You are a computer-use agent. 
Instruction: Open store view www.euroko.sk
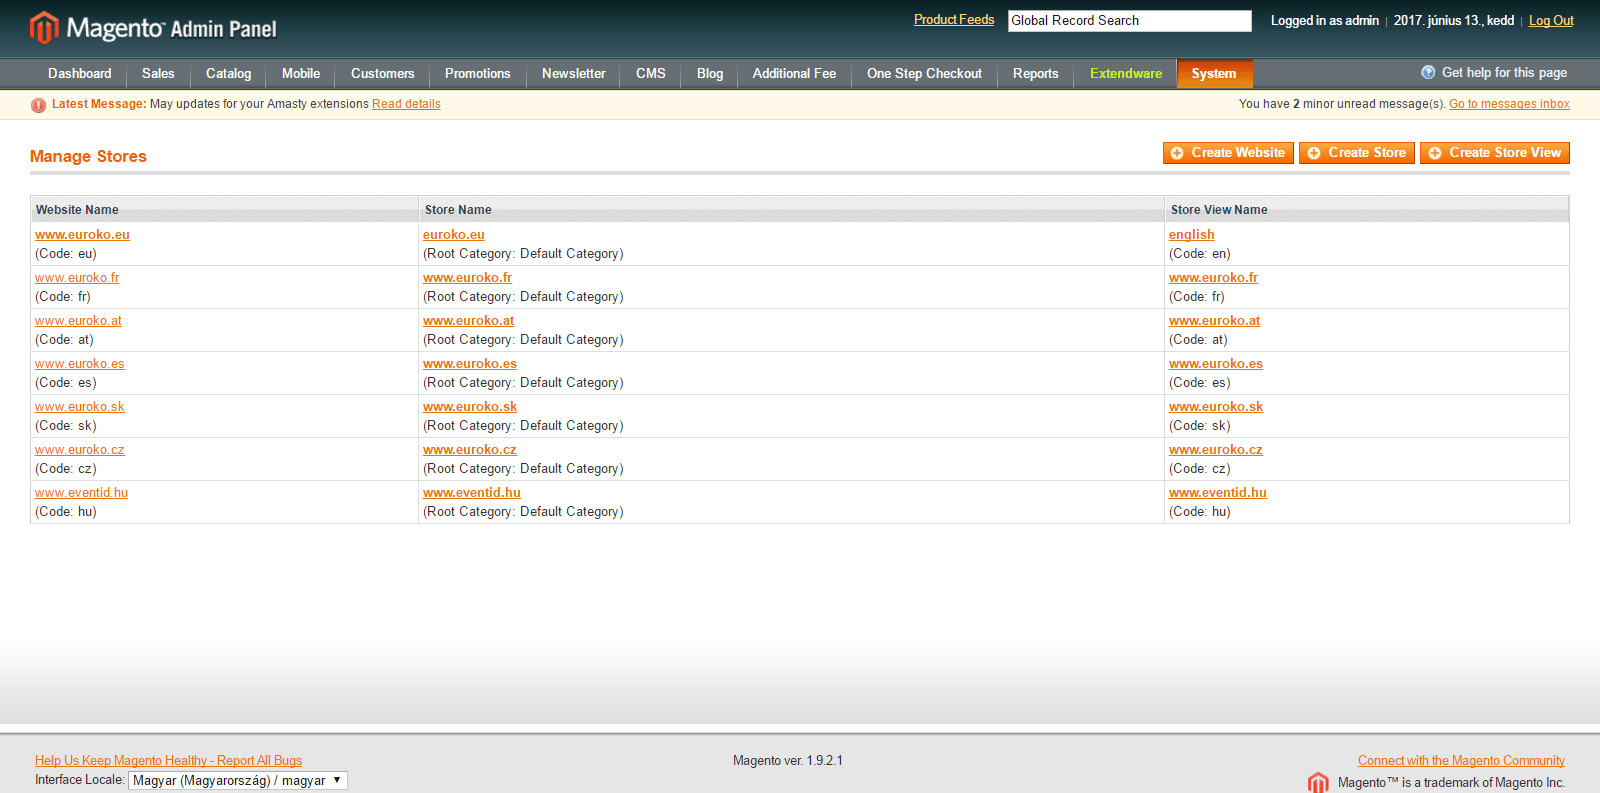pyautogui.click(x=1216, y=407)
